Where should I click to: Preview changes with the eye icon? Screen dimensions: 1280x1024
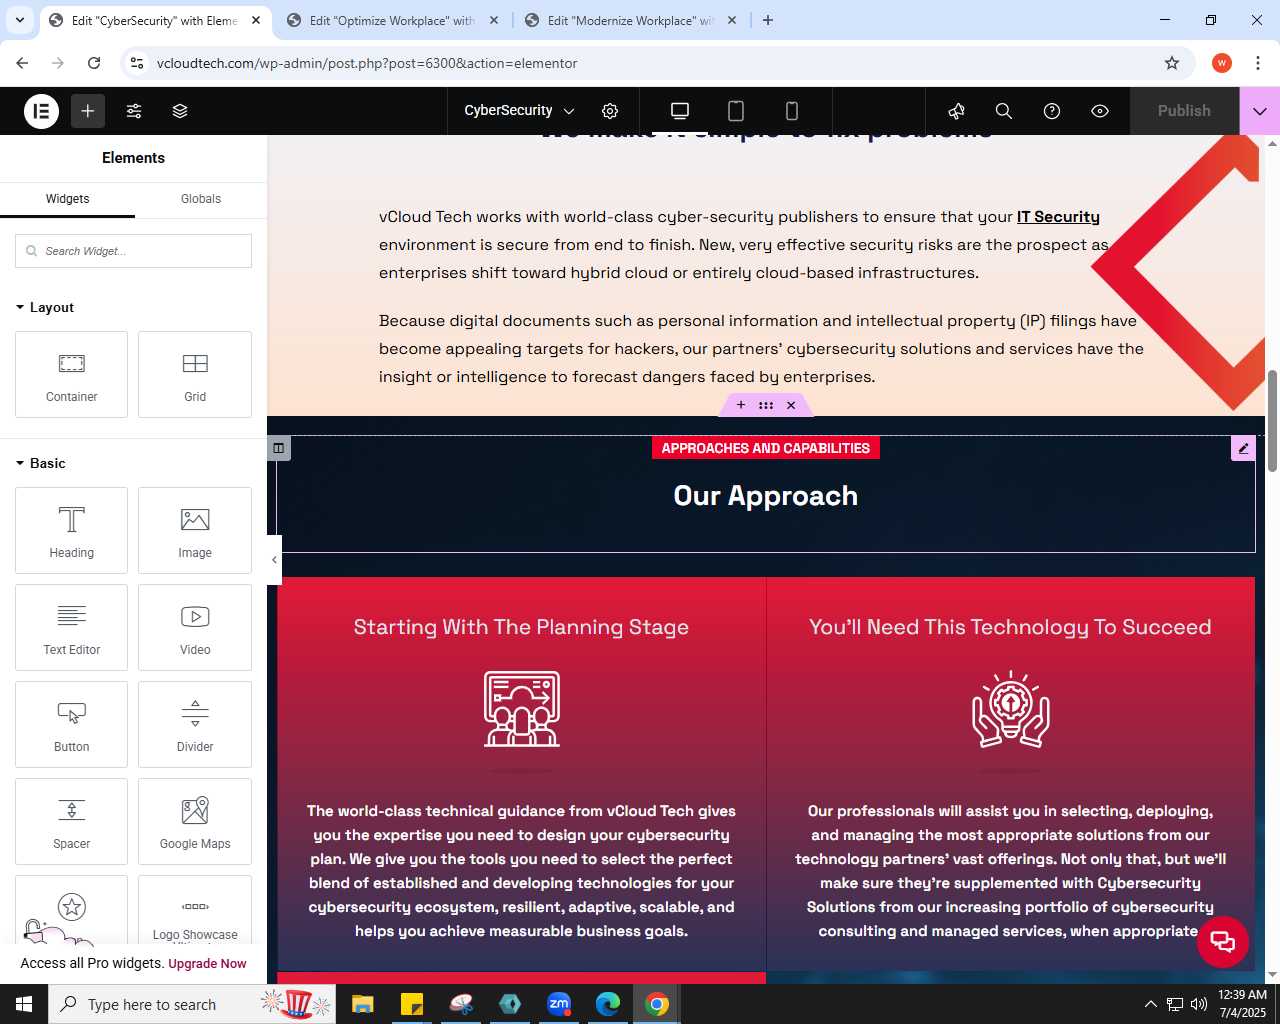coord(1100,111)
